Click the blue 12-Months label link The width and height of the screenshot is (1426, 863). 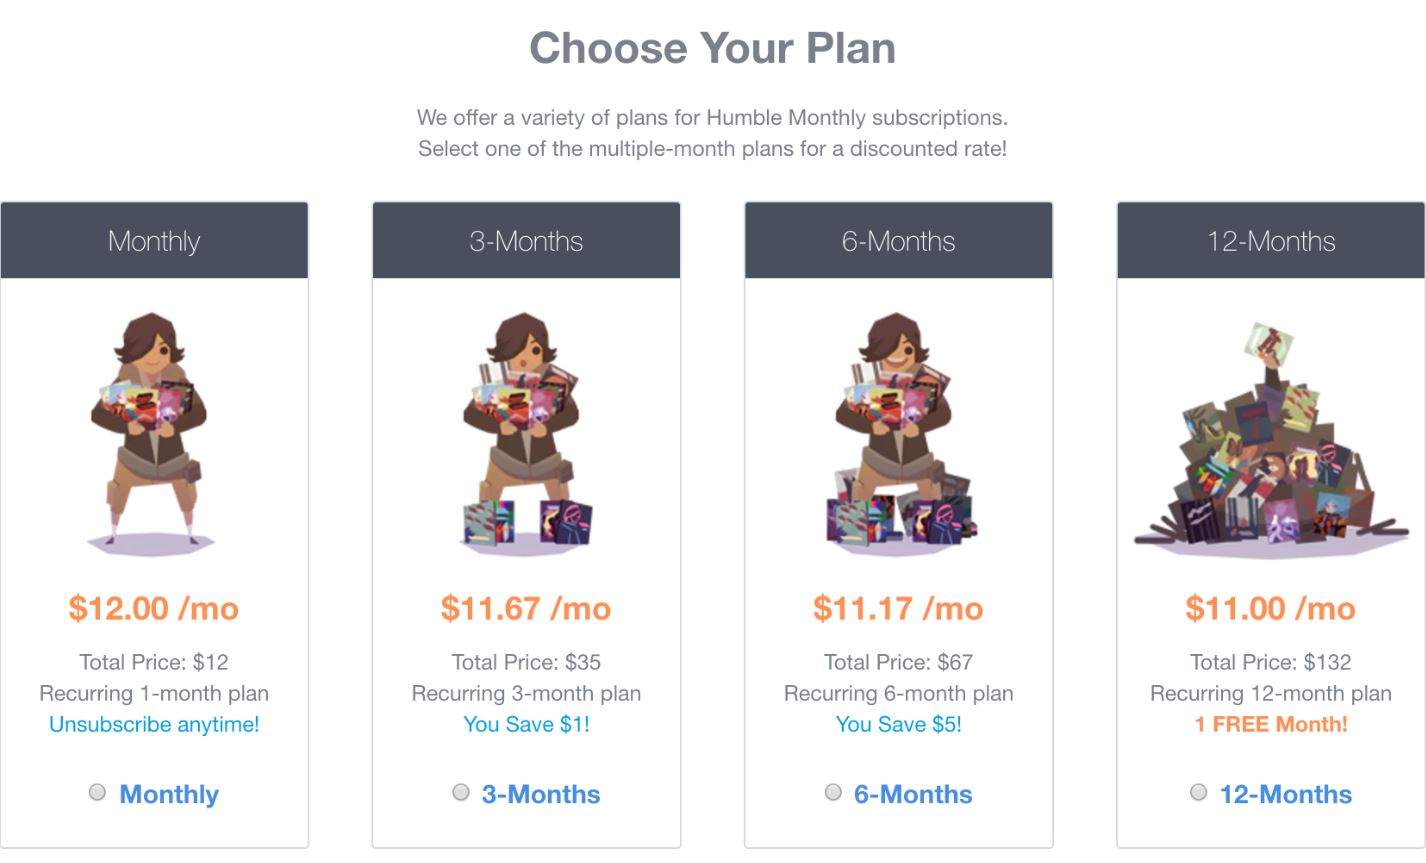point(1285,794)
